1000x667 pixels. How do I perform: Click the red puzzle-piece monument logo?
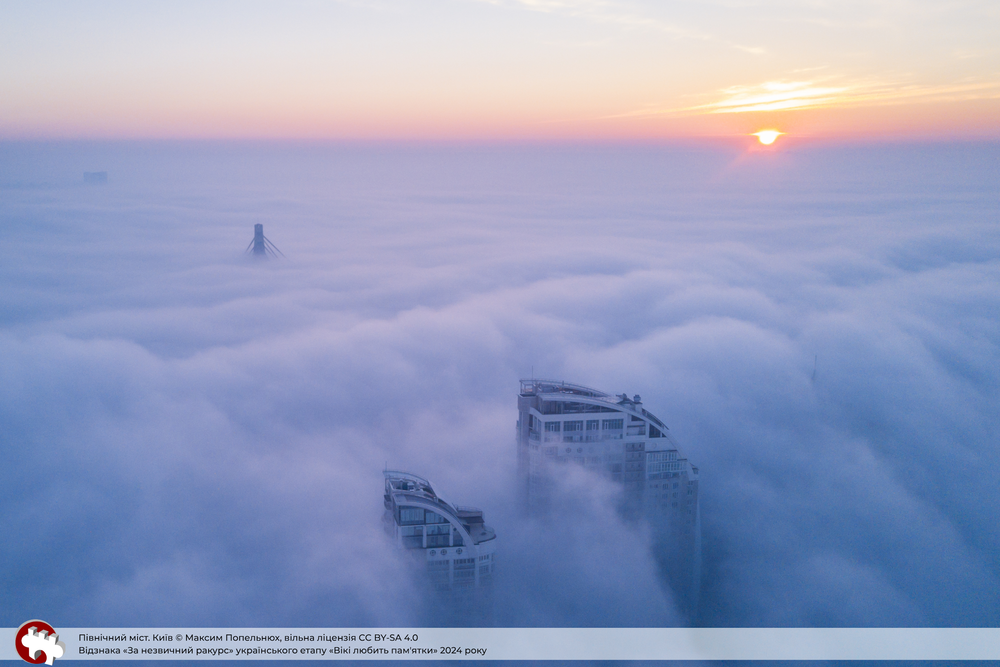point(38,642)
